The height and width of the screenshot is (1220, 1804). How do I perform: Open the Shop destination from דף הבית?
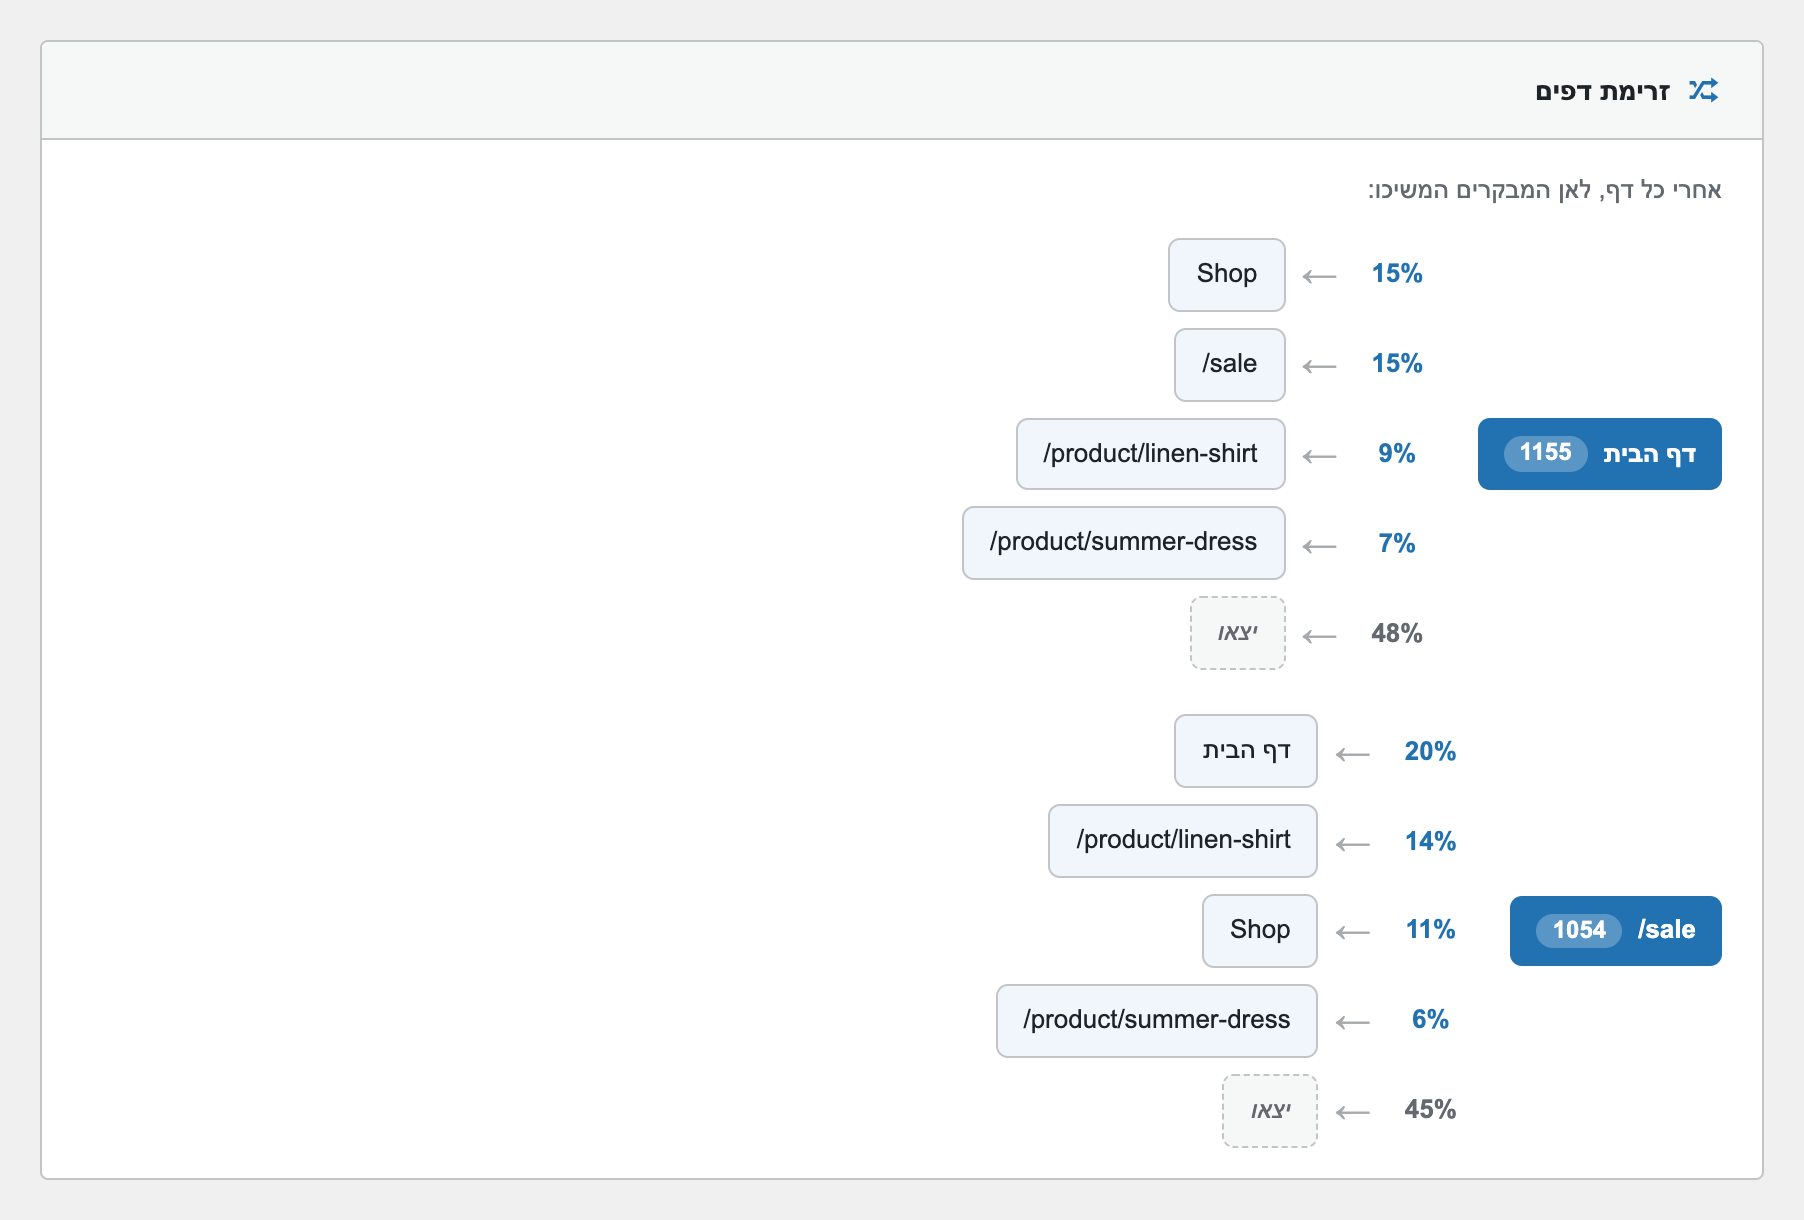click(1226, 274)
